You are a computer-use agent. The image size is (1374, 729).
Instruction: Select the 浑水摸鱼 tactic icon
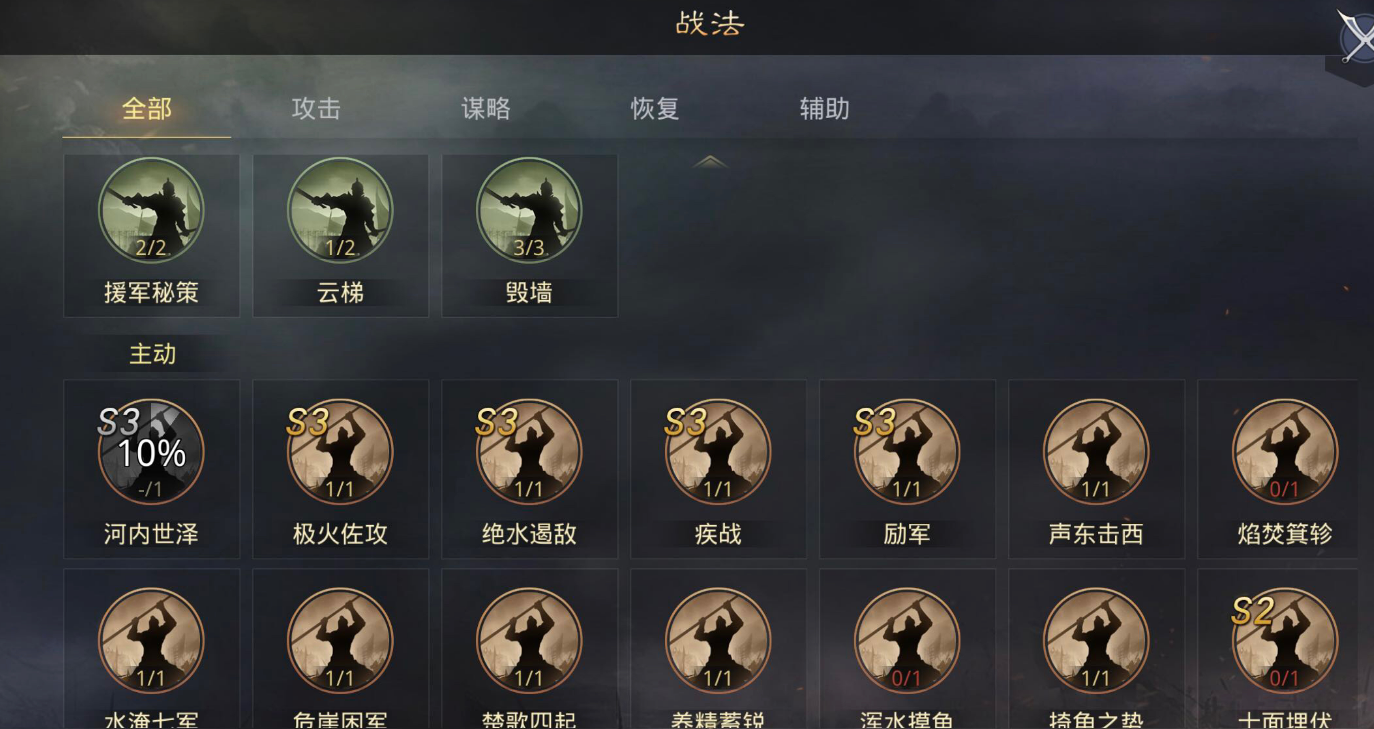click(907, 641)
